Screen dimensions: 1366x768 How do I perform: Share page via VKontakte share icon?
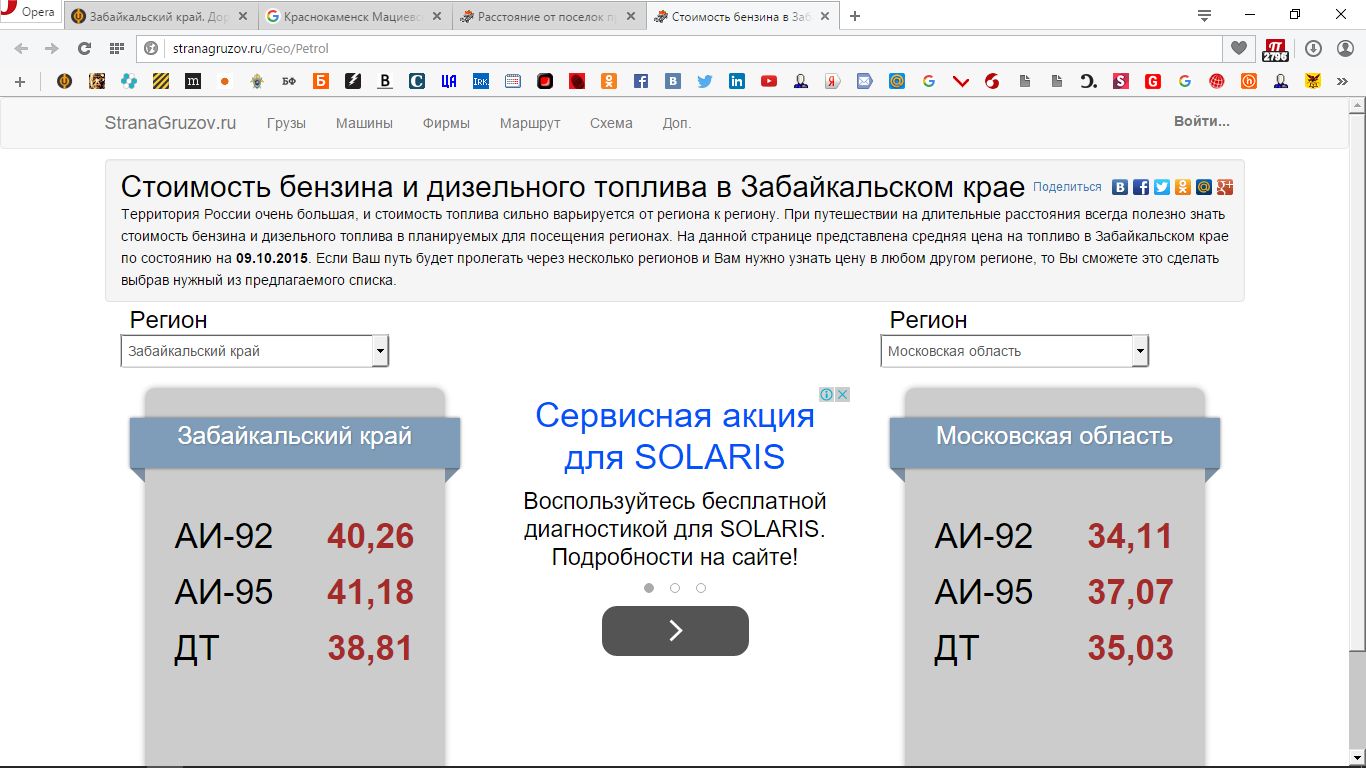1120,187
